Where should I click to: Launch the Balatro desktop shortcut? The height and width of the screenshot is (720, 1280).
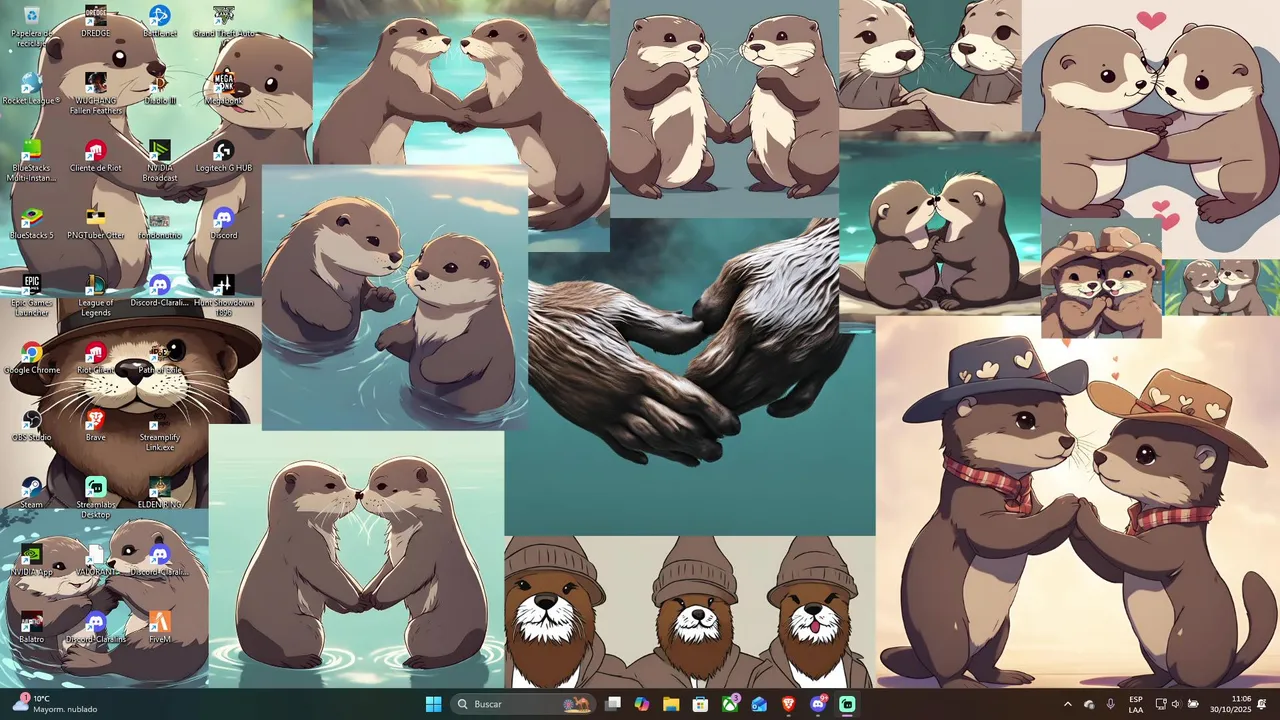(x=32, y=627)
